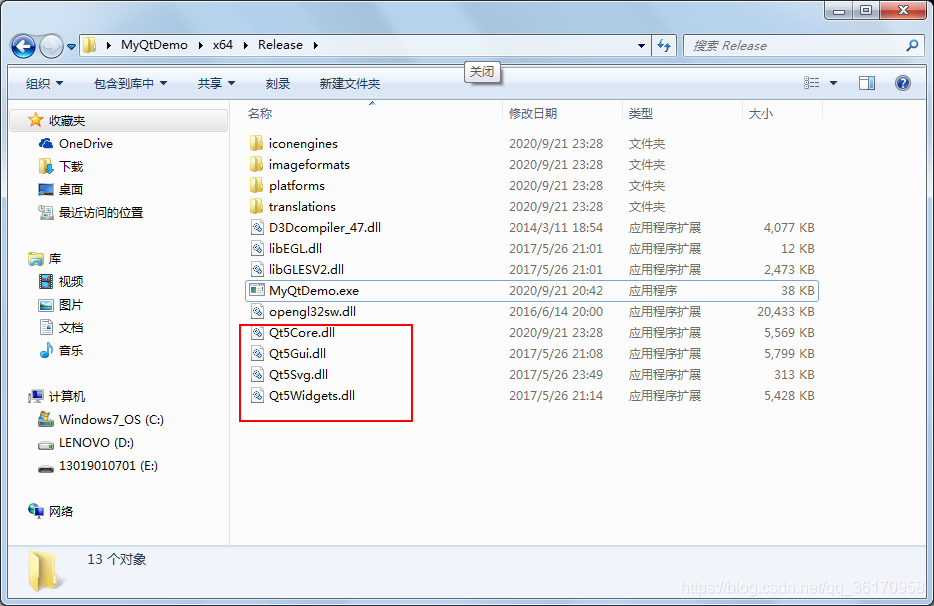This screenshot has width=934, height=606.
Task: Select the file name MyQtDemo.exe
Action: pos(314,291)
